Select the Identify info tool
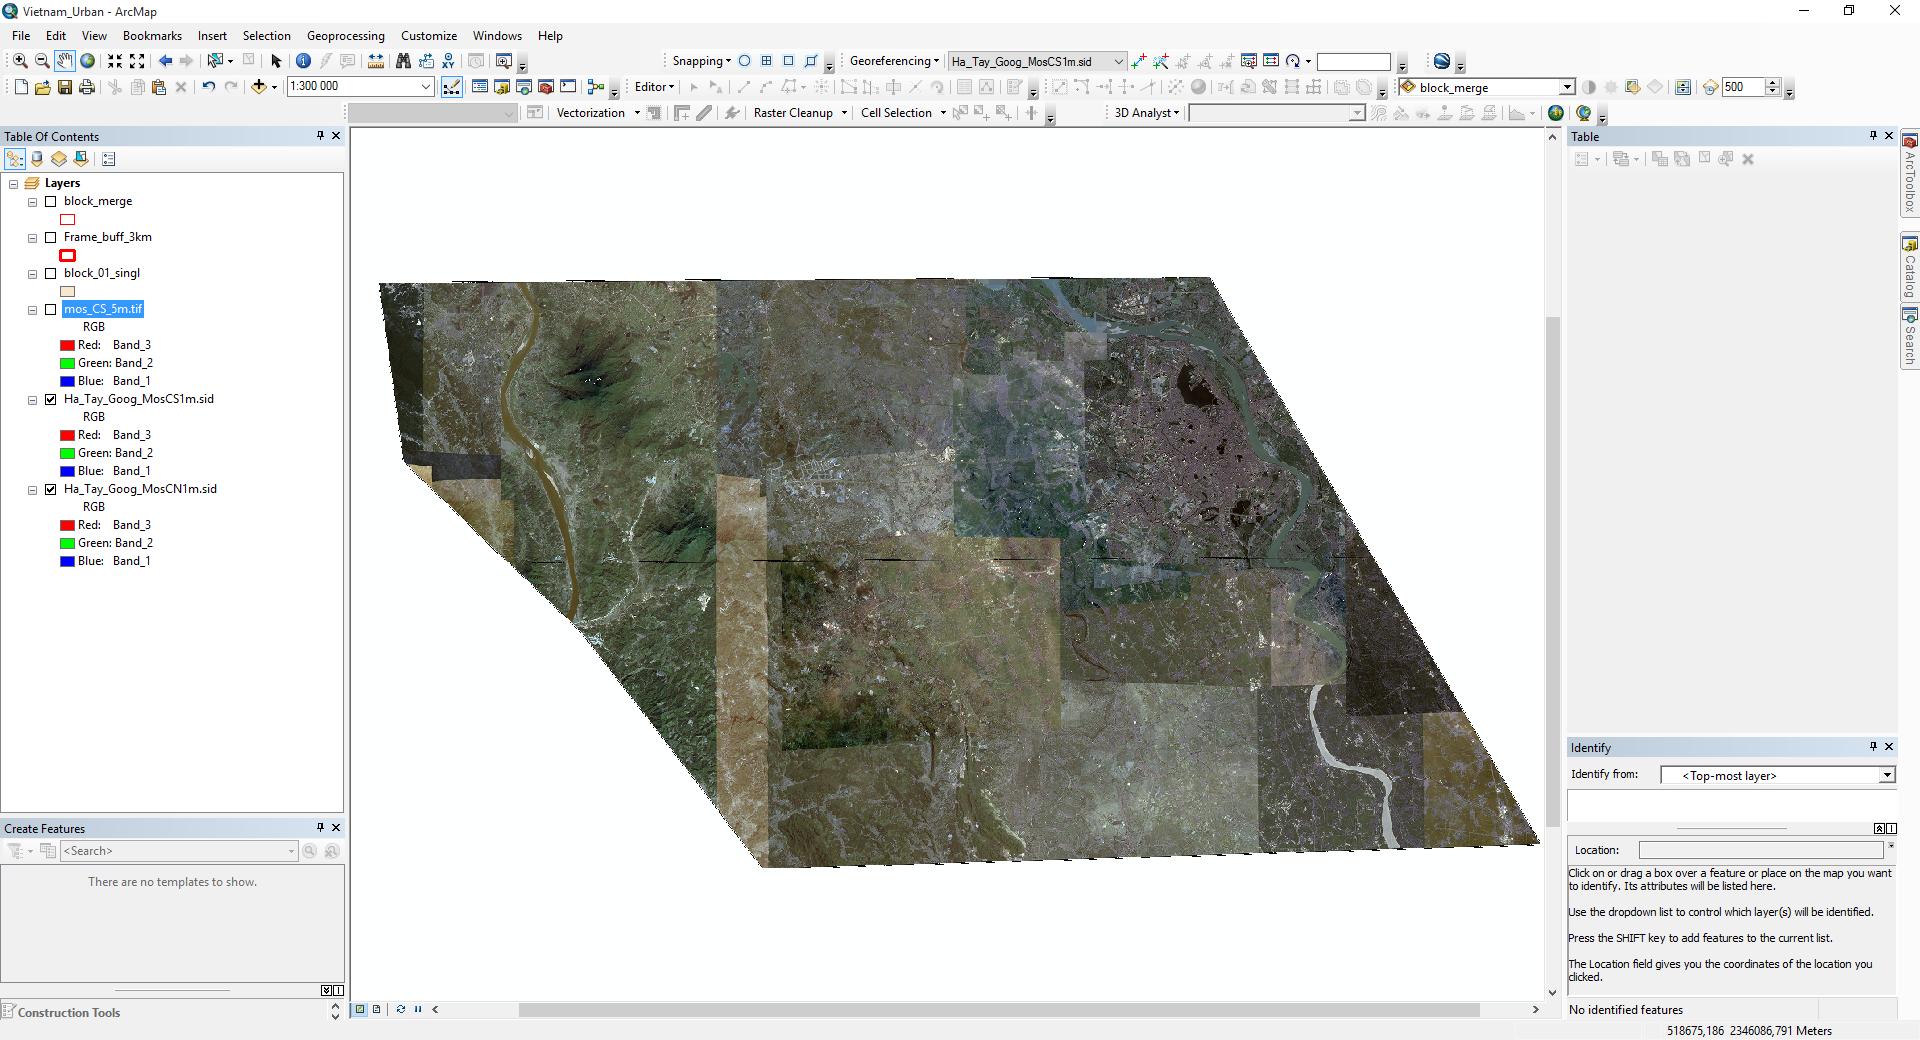The height and width of the screenshot is (1040, 1920). [x=304, y=61]
